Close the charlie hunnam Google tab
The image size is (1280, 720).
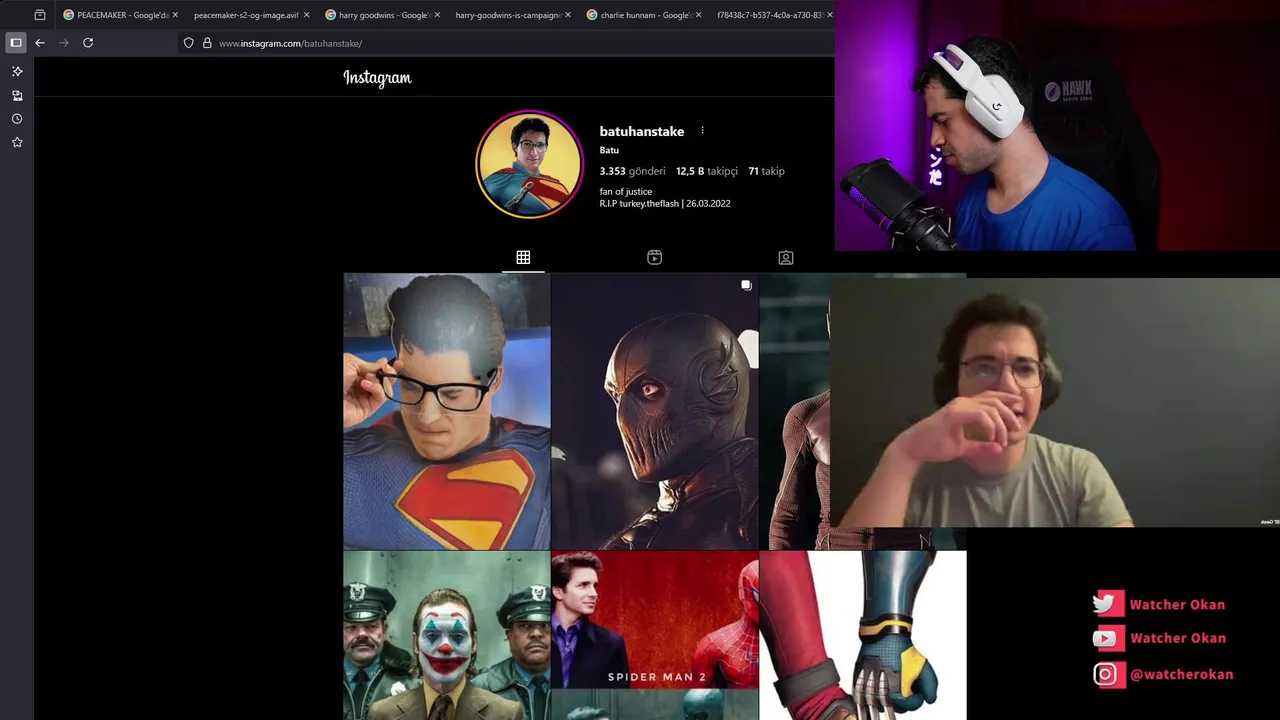click(x=698, y=15)
